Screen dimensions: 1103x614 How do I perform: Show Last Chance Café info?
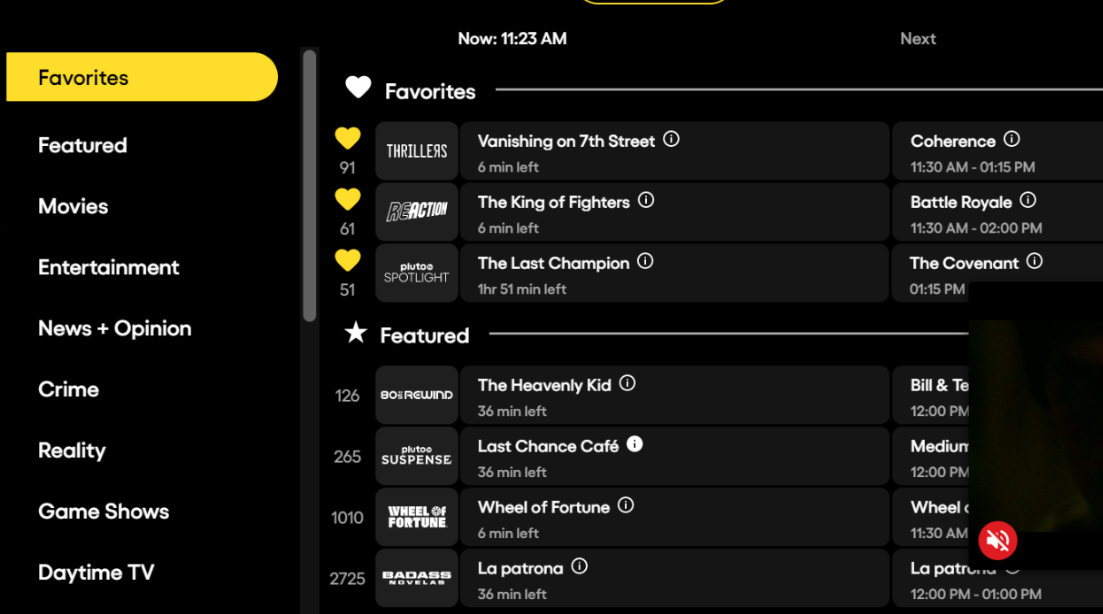click(635, 445)
